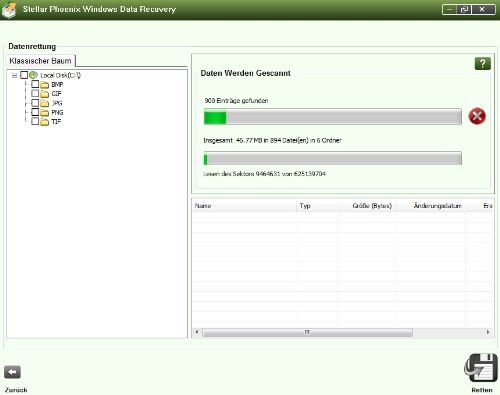Stop the scan with the red X icon
The height and width of the screenshot is (395, 500).
[477, 116]
